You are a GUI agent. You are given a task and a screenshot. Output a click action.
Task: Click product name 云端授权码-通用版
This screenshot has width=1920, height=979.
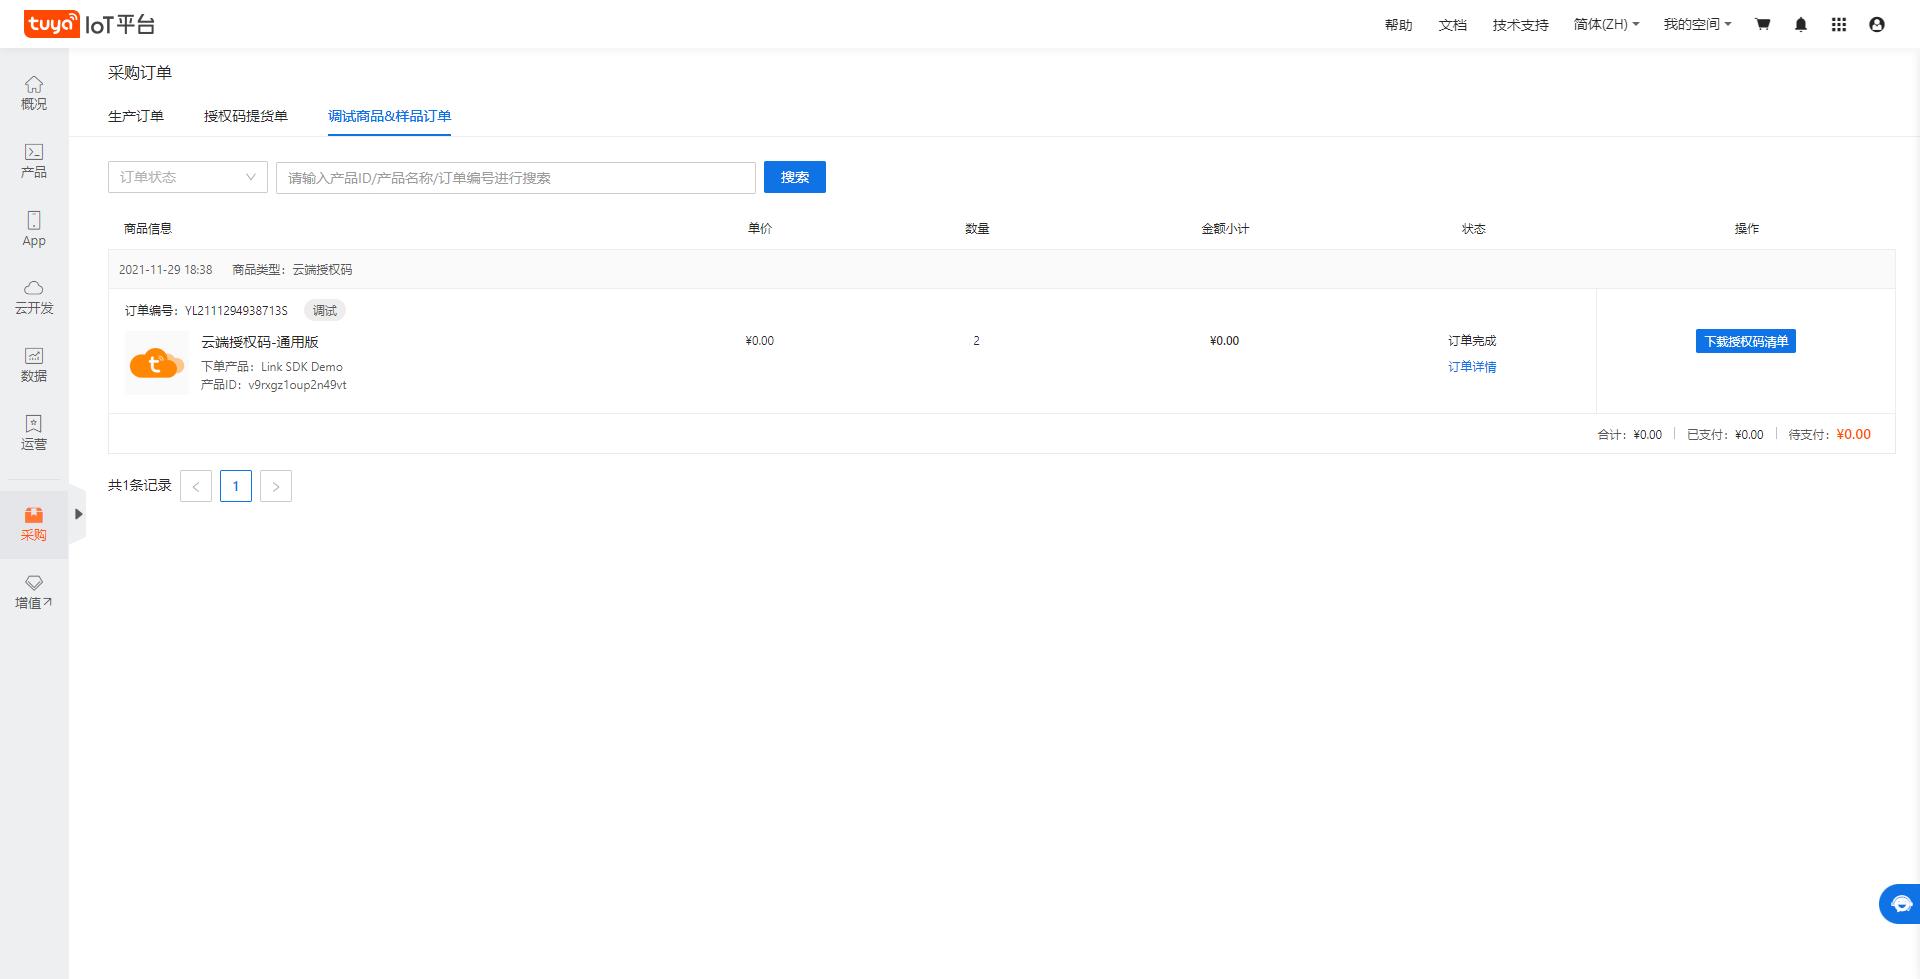tap(260, 342)
